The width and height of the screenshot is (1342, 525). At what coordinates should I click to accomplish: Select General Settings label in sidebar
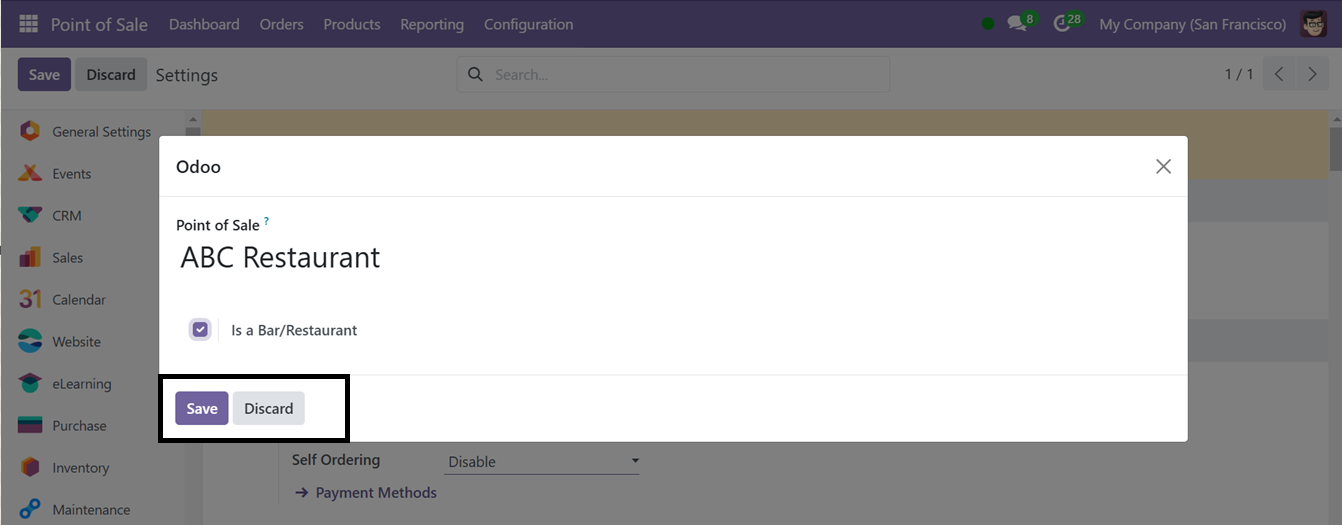click(102, 131)
